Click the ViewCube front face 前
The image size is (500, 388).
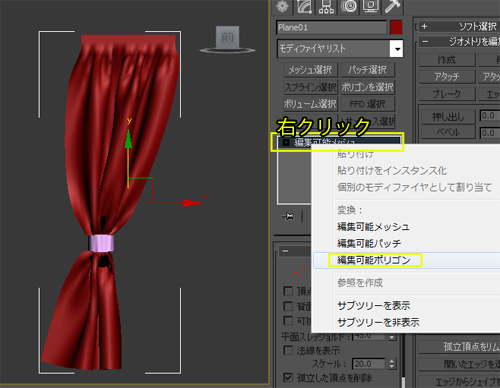(227, 37)
